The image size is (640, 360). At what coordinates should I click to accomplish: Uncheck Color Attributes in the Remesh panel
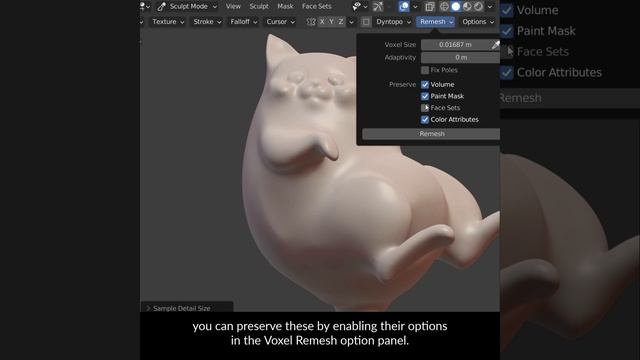click(x=425, y=120)
